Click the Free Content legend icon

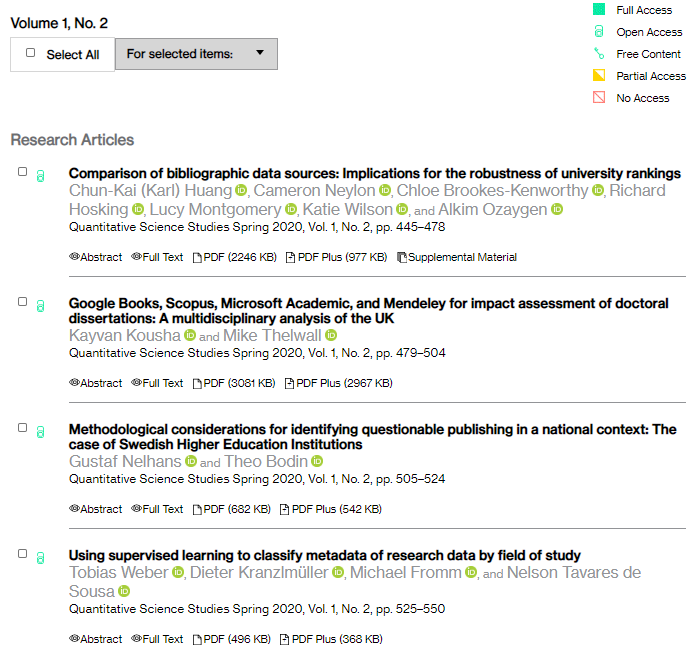[599, 53]
